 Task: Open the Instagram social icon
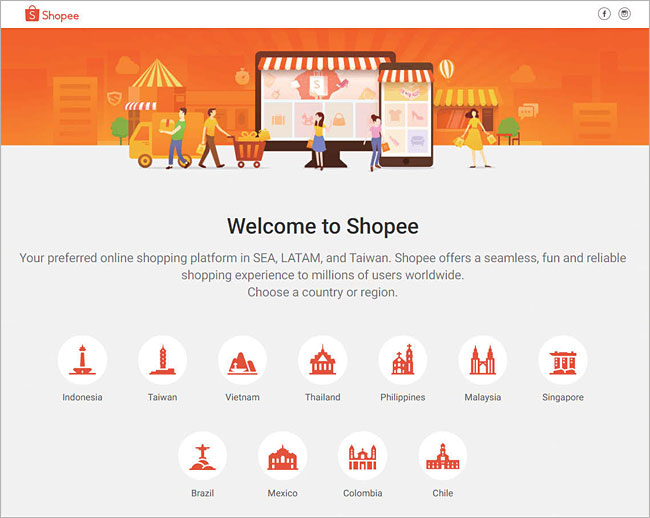pyautogui.click(x=624, y=14)
